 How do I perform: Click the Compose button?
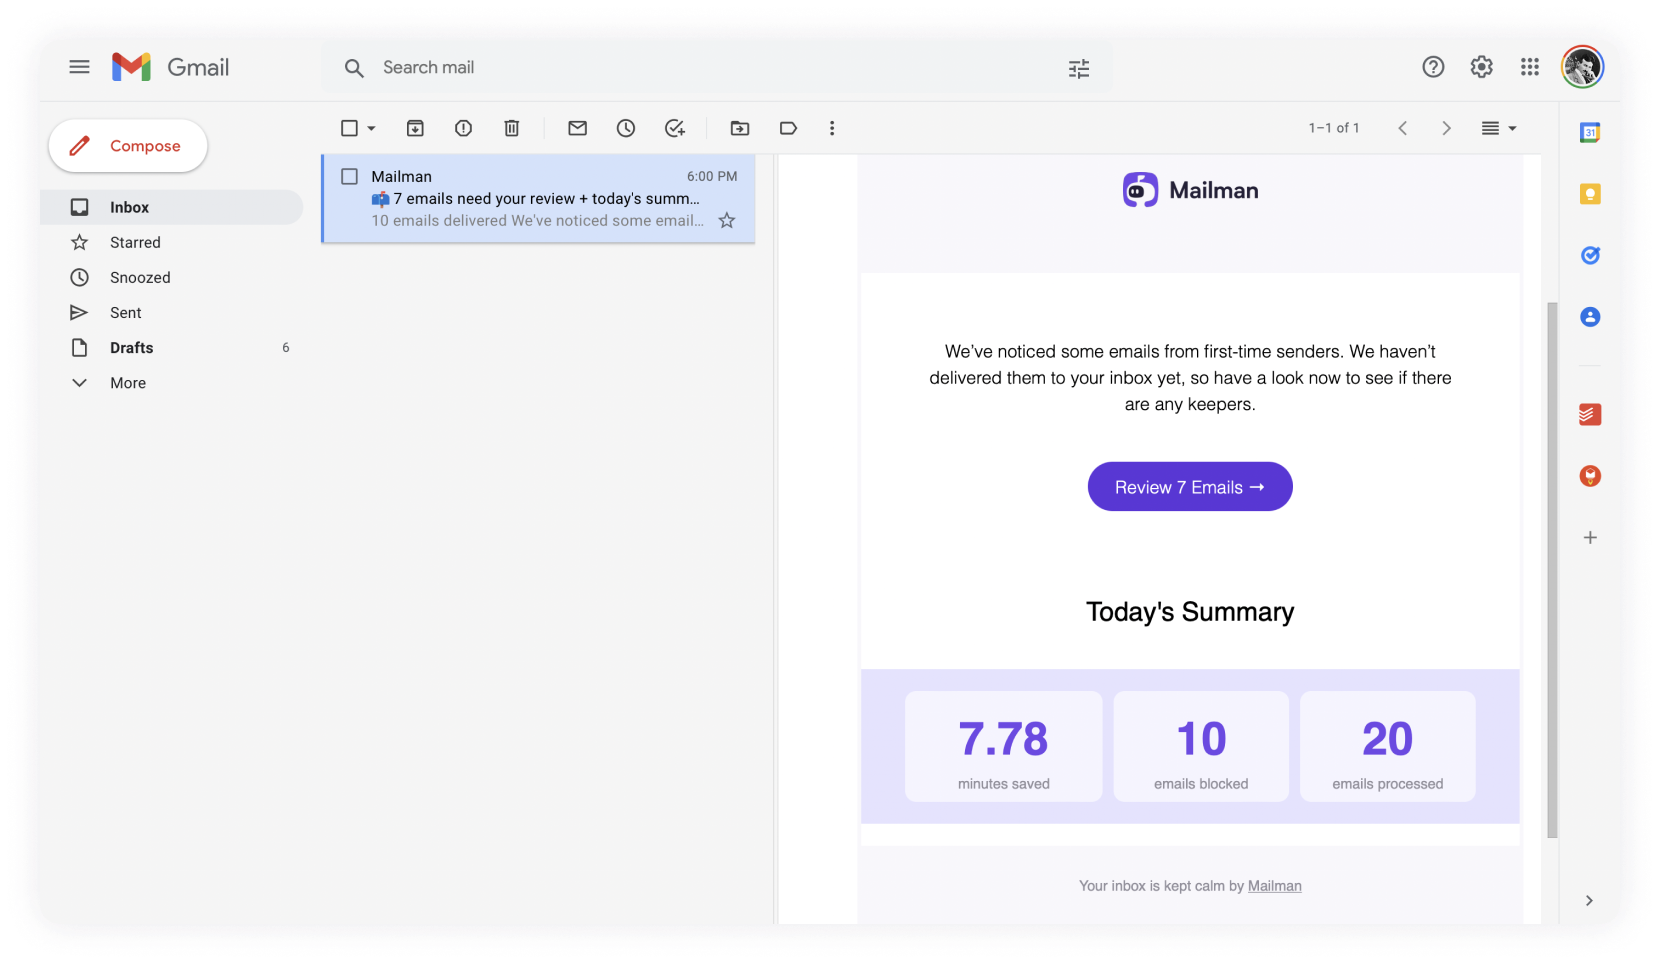(x=128, y=146)
